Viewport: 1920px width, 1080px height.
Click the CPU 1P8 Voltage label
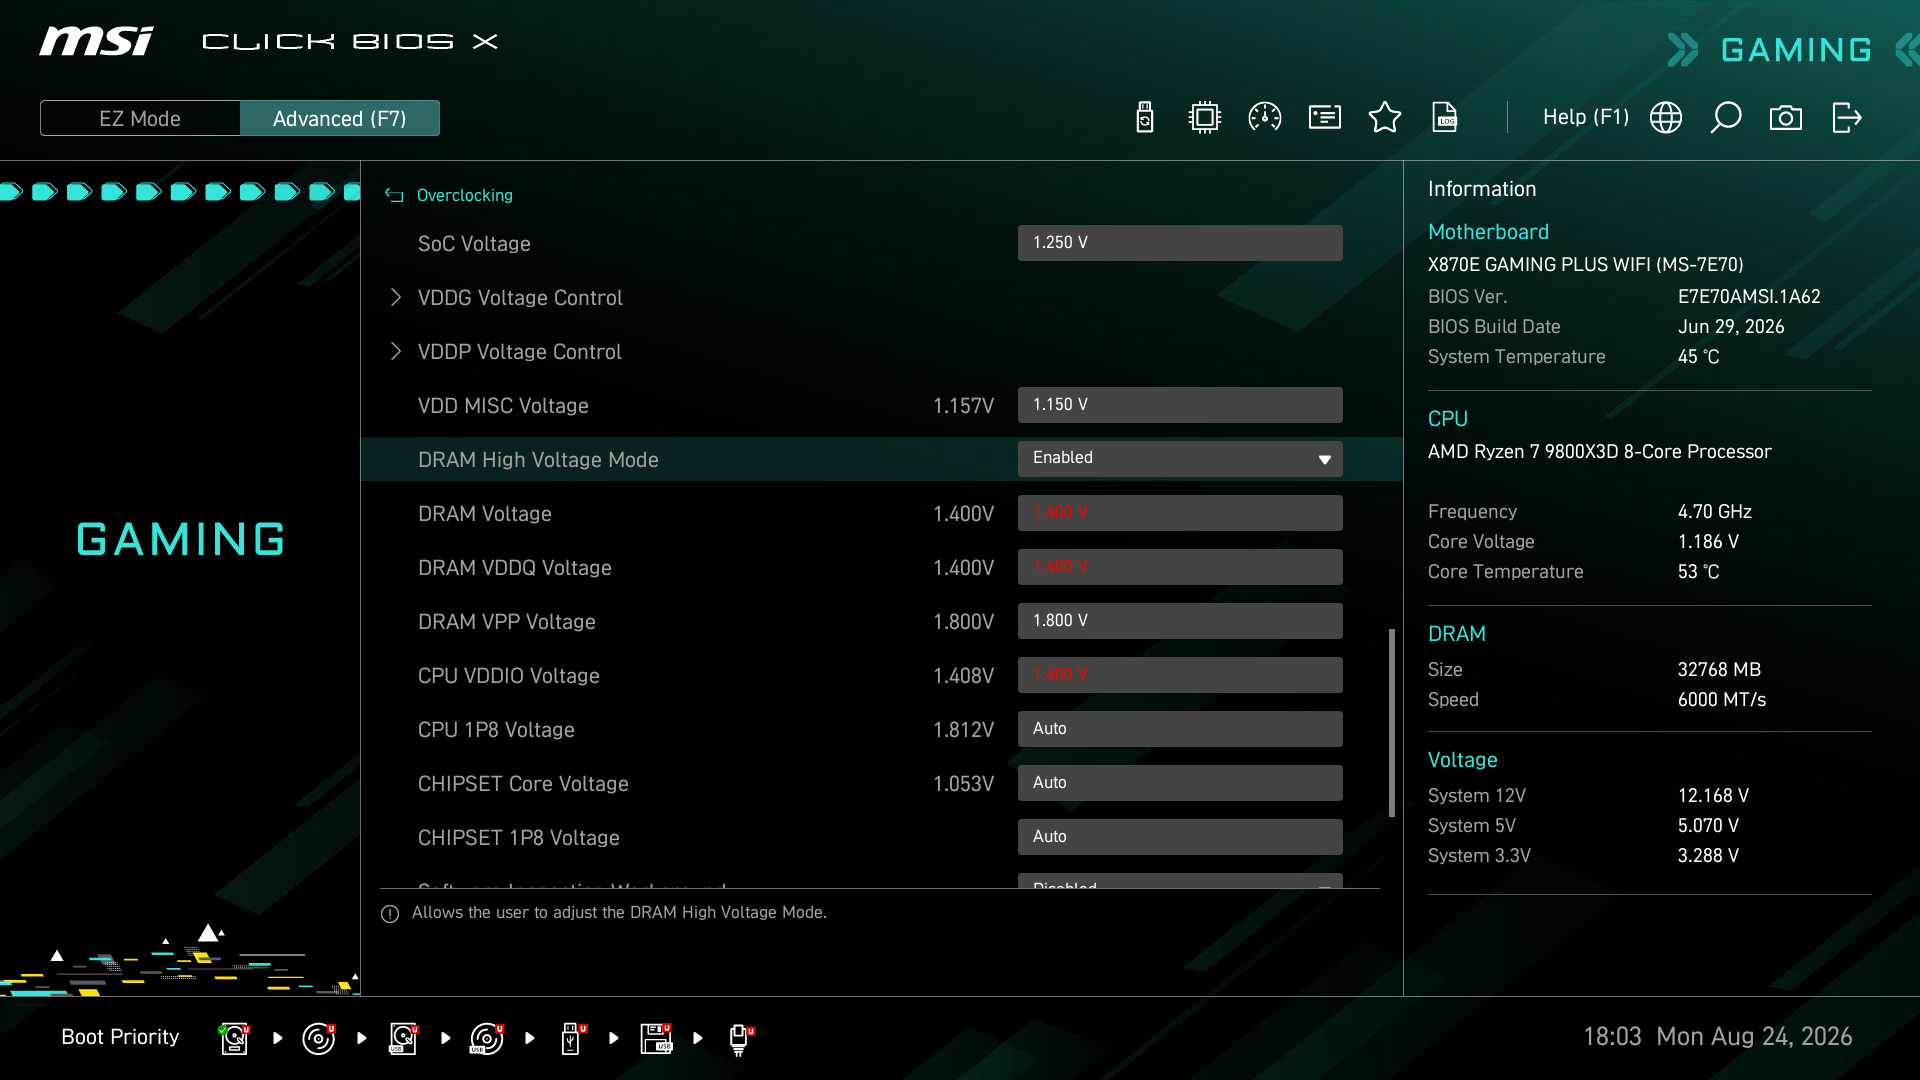click(x=496, y=730)
